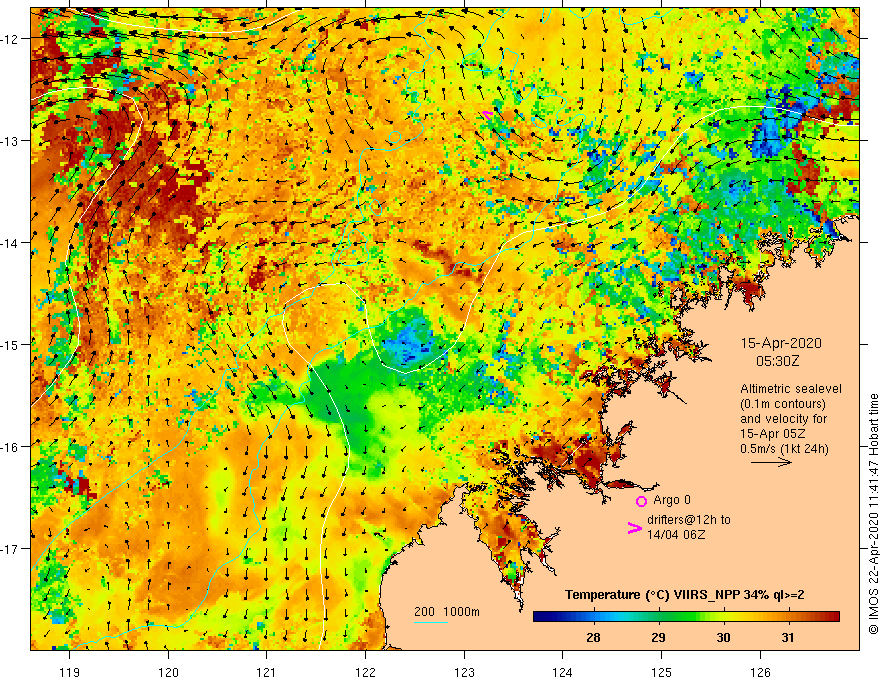Click the -17 latitude axis label
Viewport: 880px width, 680px height.
coord(10,549)
